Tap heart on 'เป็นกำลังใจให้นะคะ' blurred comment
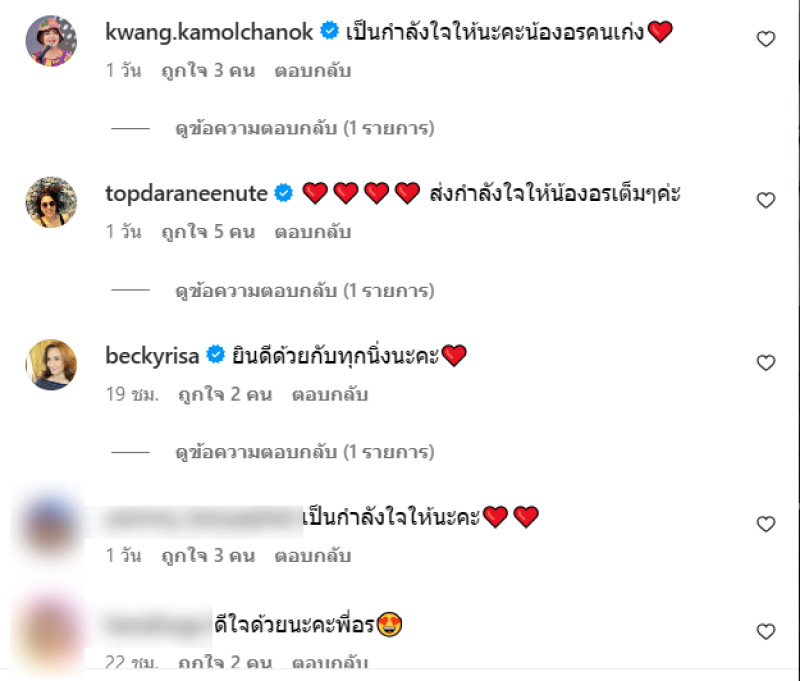800x681 pixels. (x=766, y=524)
